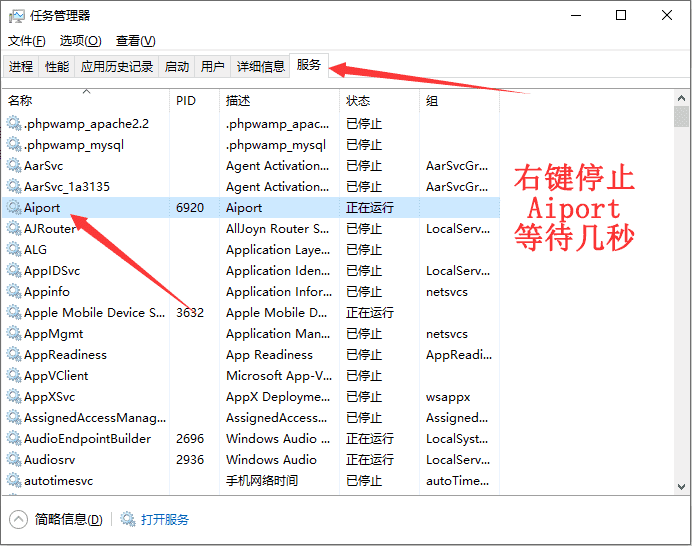
Task: Click the gear icon beside the ALG service
Action: click(x=14, y=250)
